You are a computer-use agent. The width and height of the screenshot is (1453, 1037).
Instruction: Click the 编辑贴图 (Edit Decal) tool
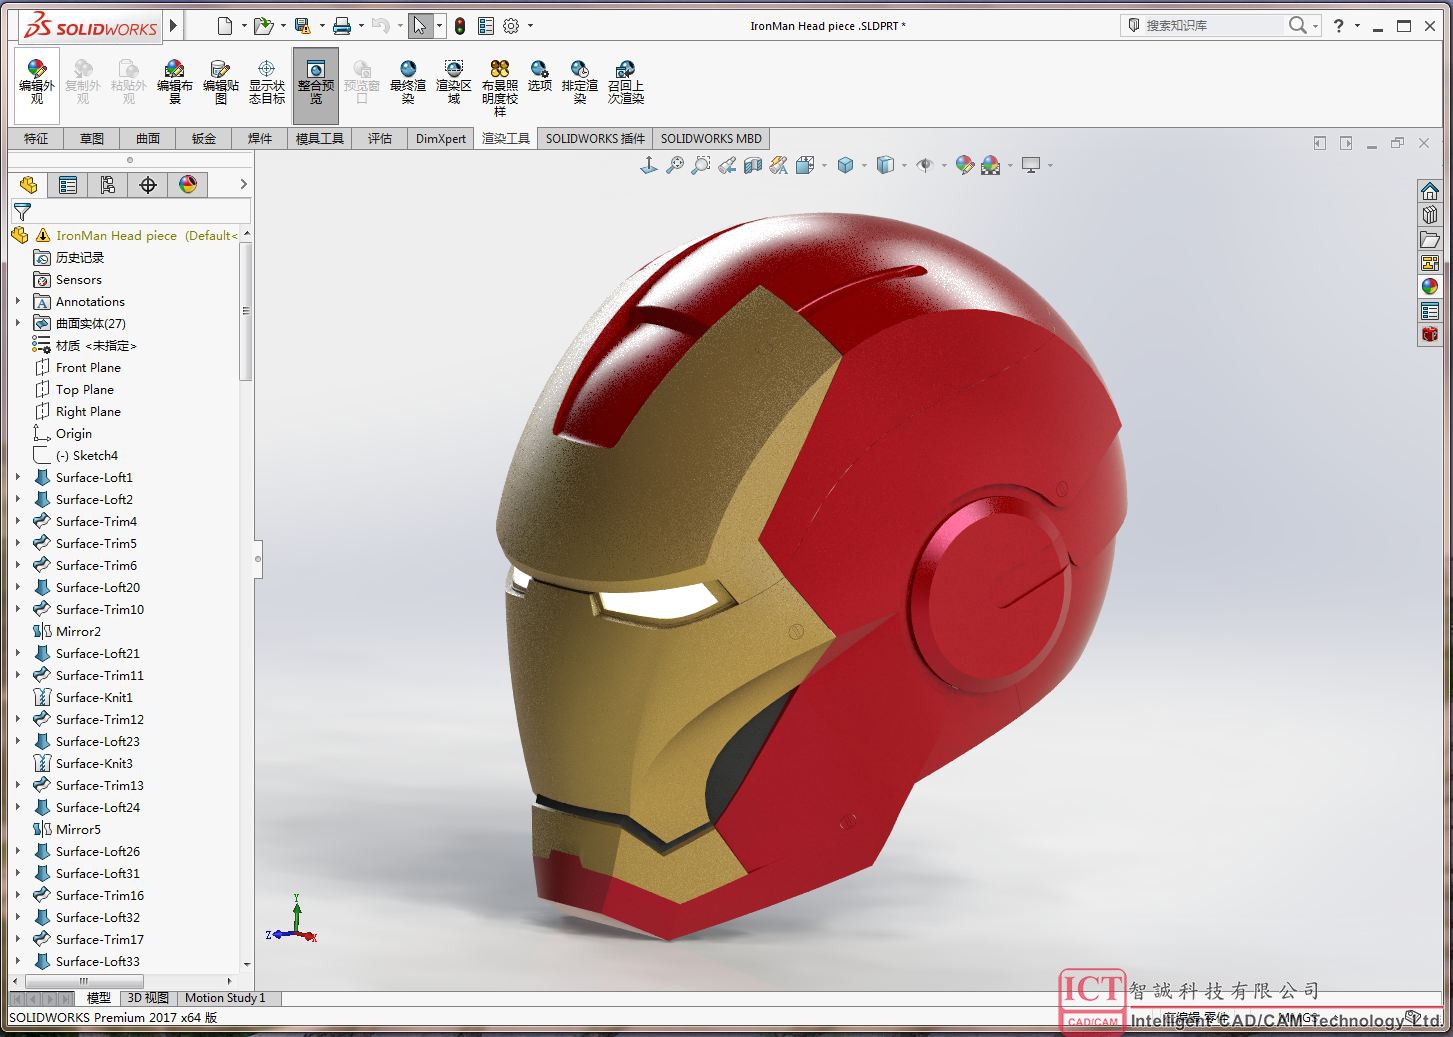click(x=221, y=82)
